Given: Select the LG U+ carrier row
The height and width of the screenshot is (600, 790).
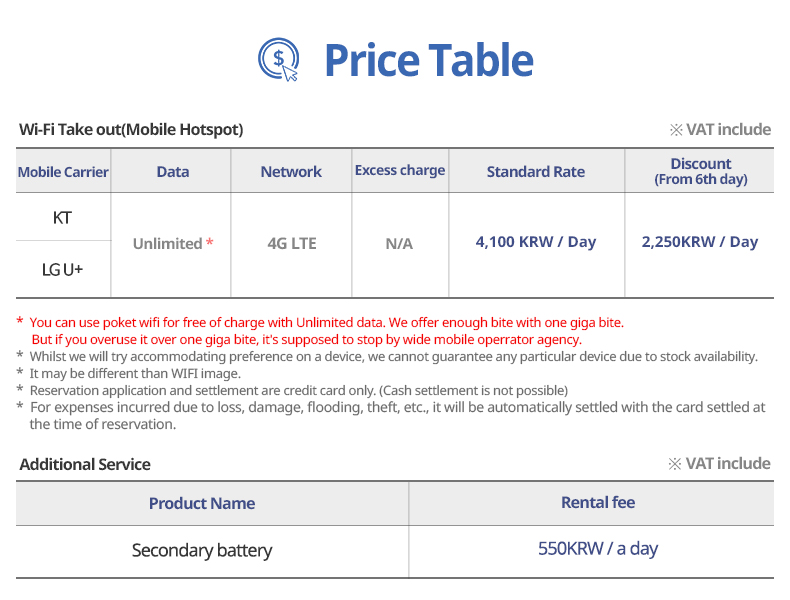Looking at the screenshot, I should [x=63, y=269].
